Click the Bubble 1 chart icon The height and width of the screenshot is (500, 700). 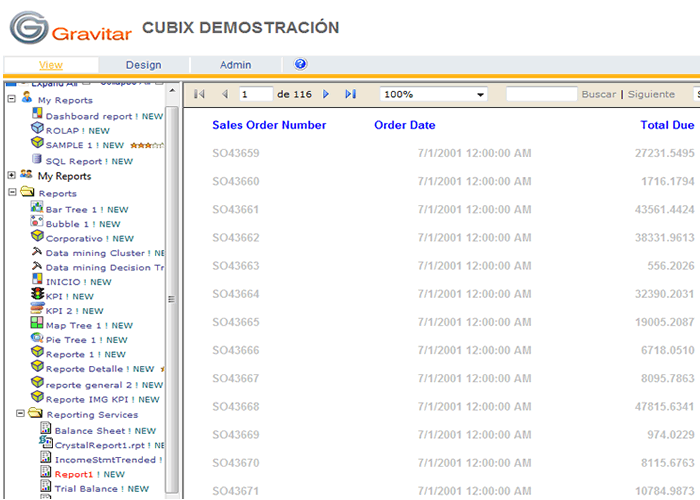click(37, 221)
